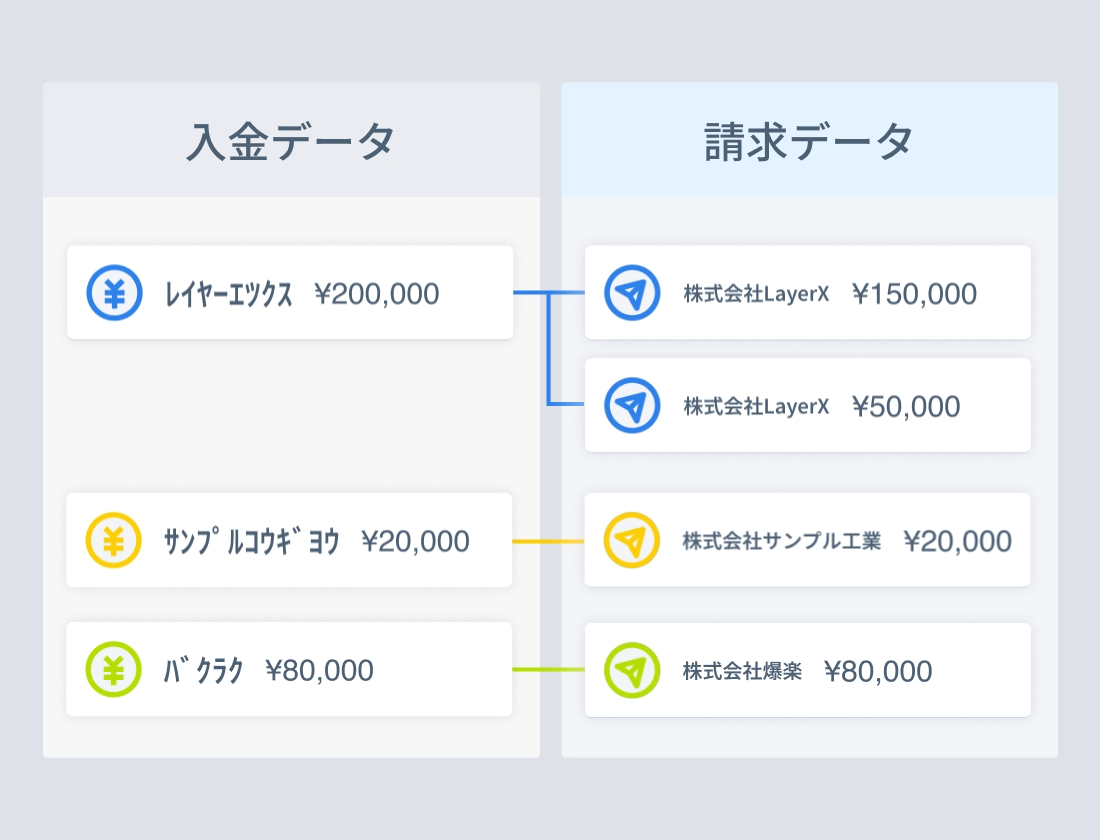Click the blue send icon beside ¥50,000
1100x840 pixels.
(x=632, y=406)
